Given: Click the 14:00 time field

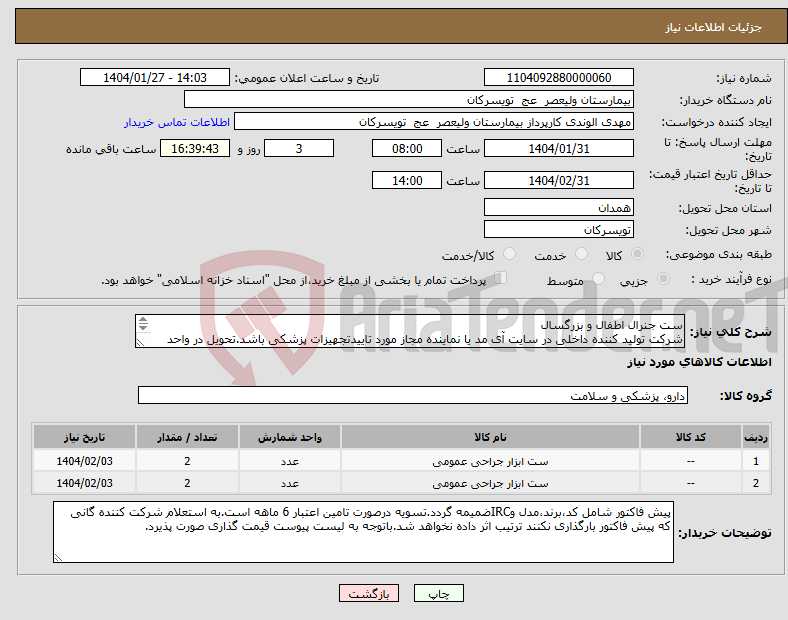Looking at the screenshot, I should pyautogui.click(x=407, y=180).
